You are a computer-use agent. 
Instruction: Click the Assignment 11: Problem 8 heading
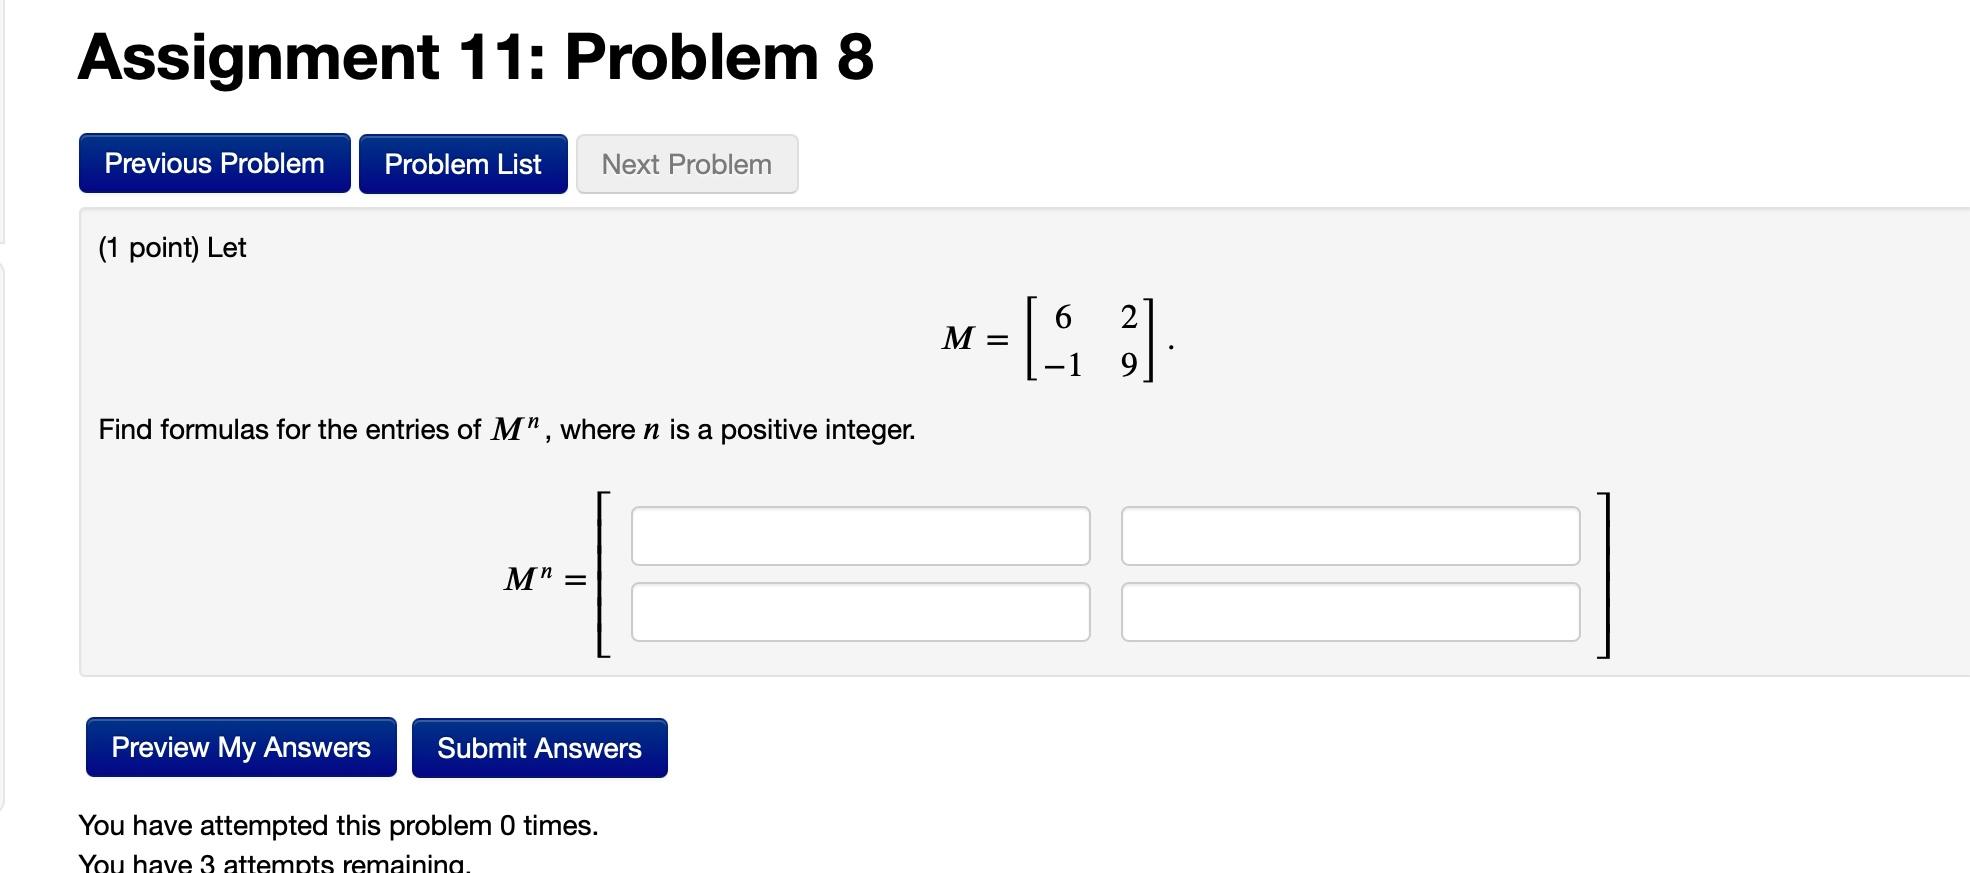[475, 58]
